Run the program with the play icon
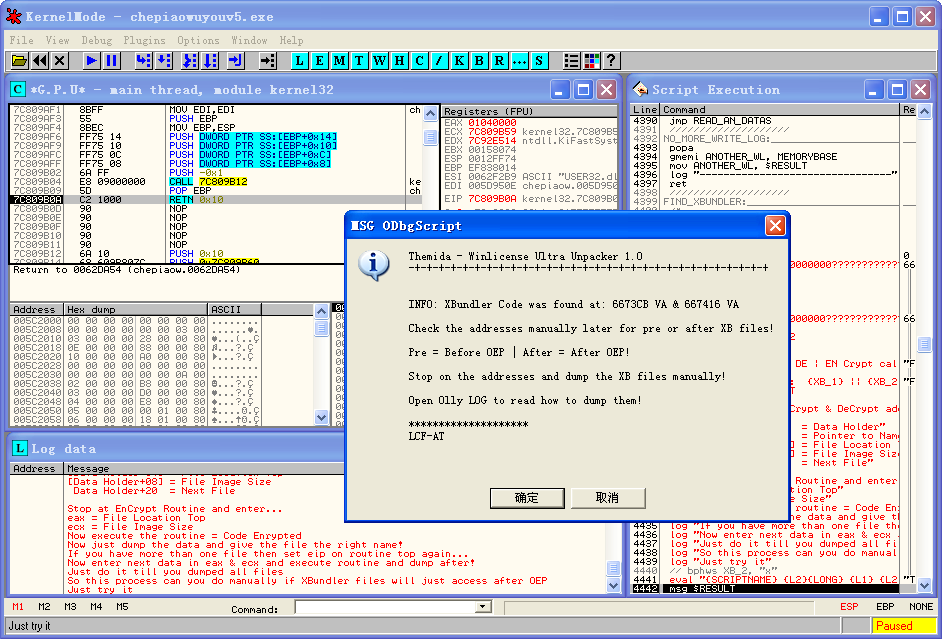This screenshot has height=639, width=942. pyautogui.click(x=91, y=61)
